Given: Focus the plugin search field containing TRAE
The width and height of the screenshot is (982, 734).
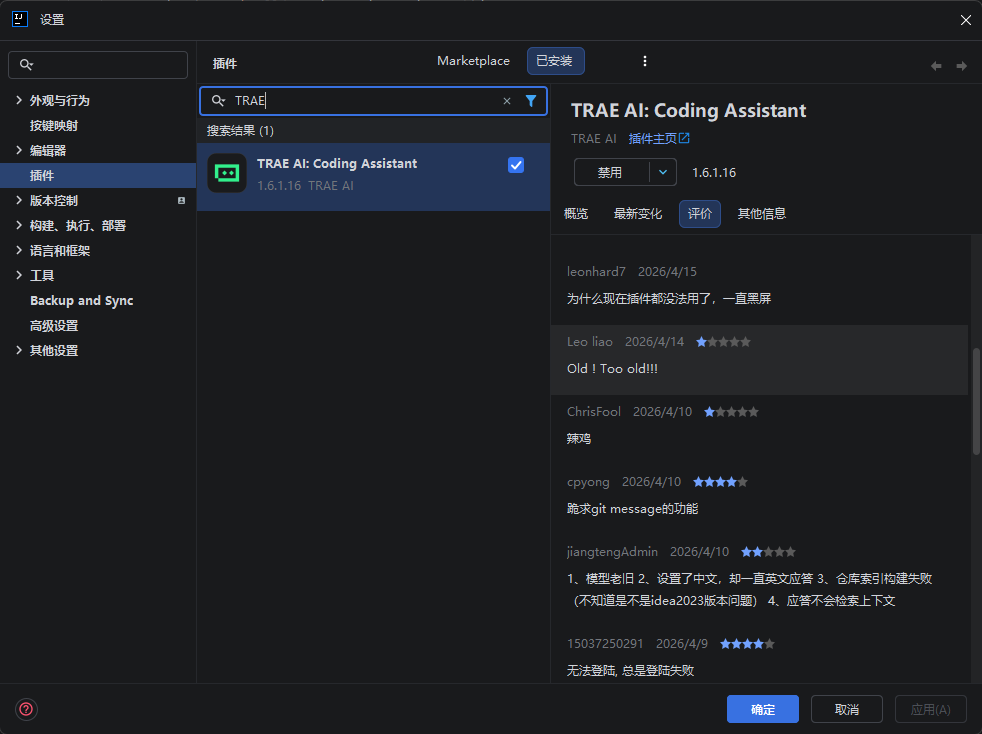Looking at the screenshot, I should pos(373,101).
